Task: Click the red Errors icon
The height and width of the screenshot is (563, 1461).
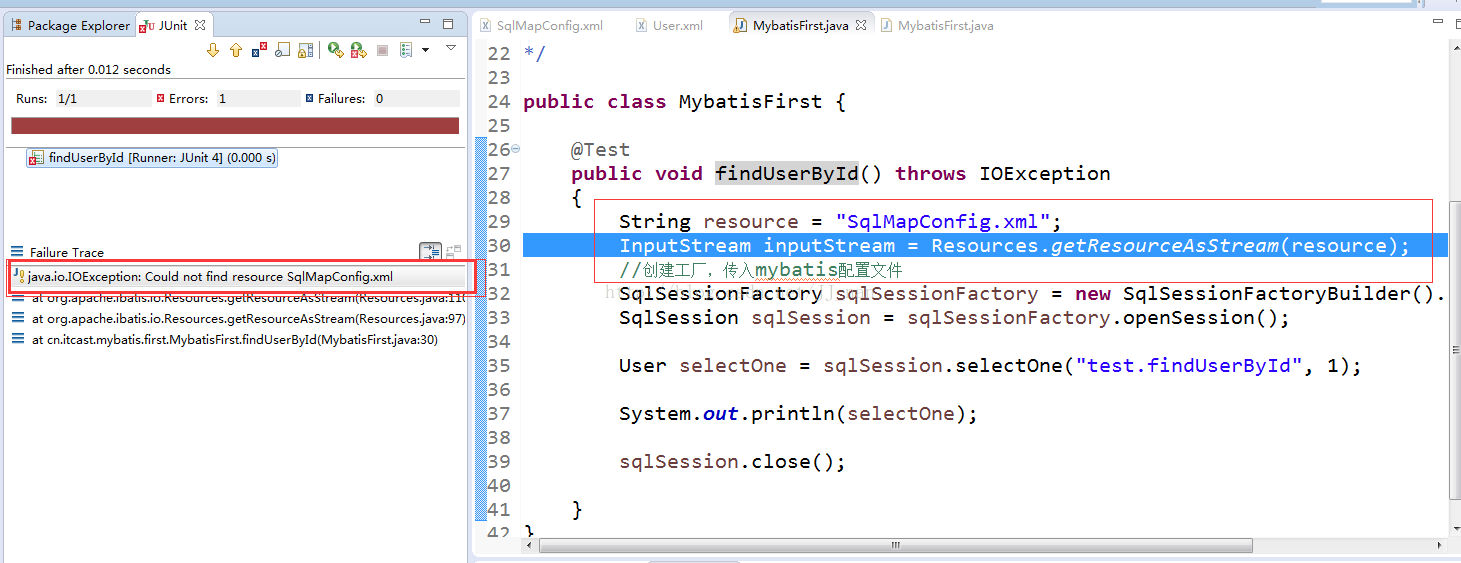Action: coord(160,98)
